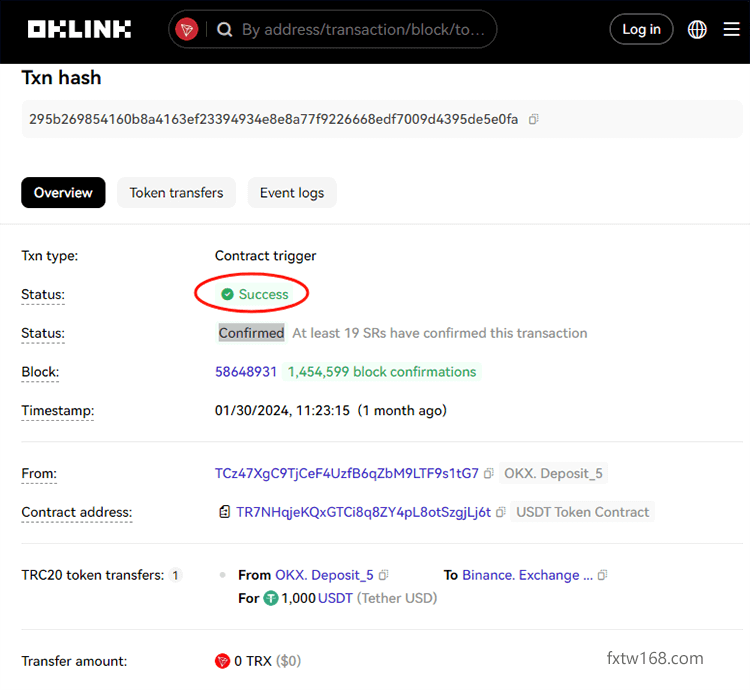This screenshot has height=690, width=750.
Task: Open block 58648931
Action: 246,372
